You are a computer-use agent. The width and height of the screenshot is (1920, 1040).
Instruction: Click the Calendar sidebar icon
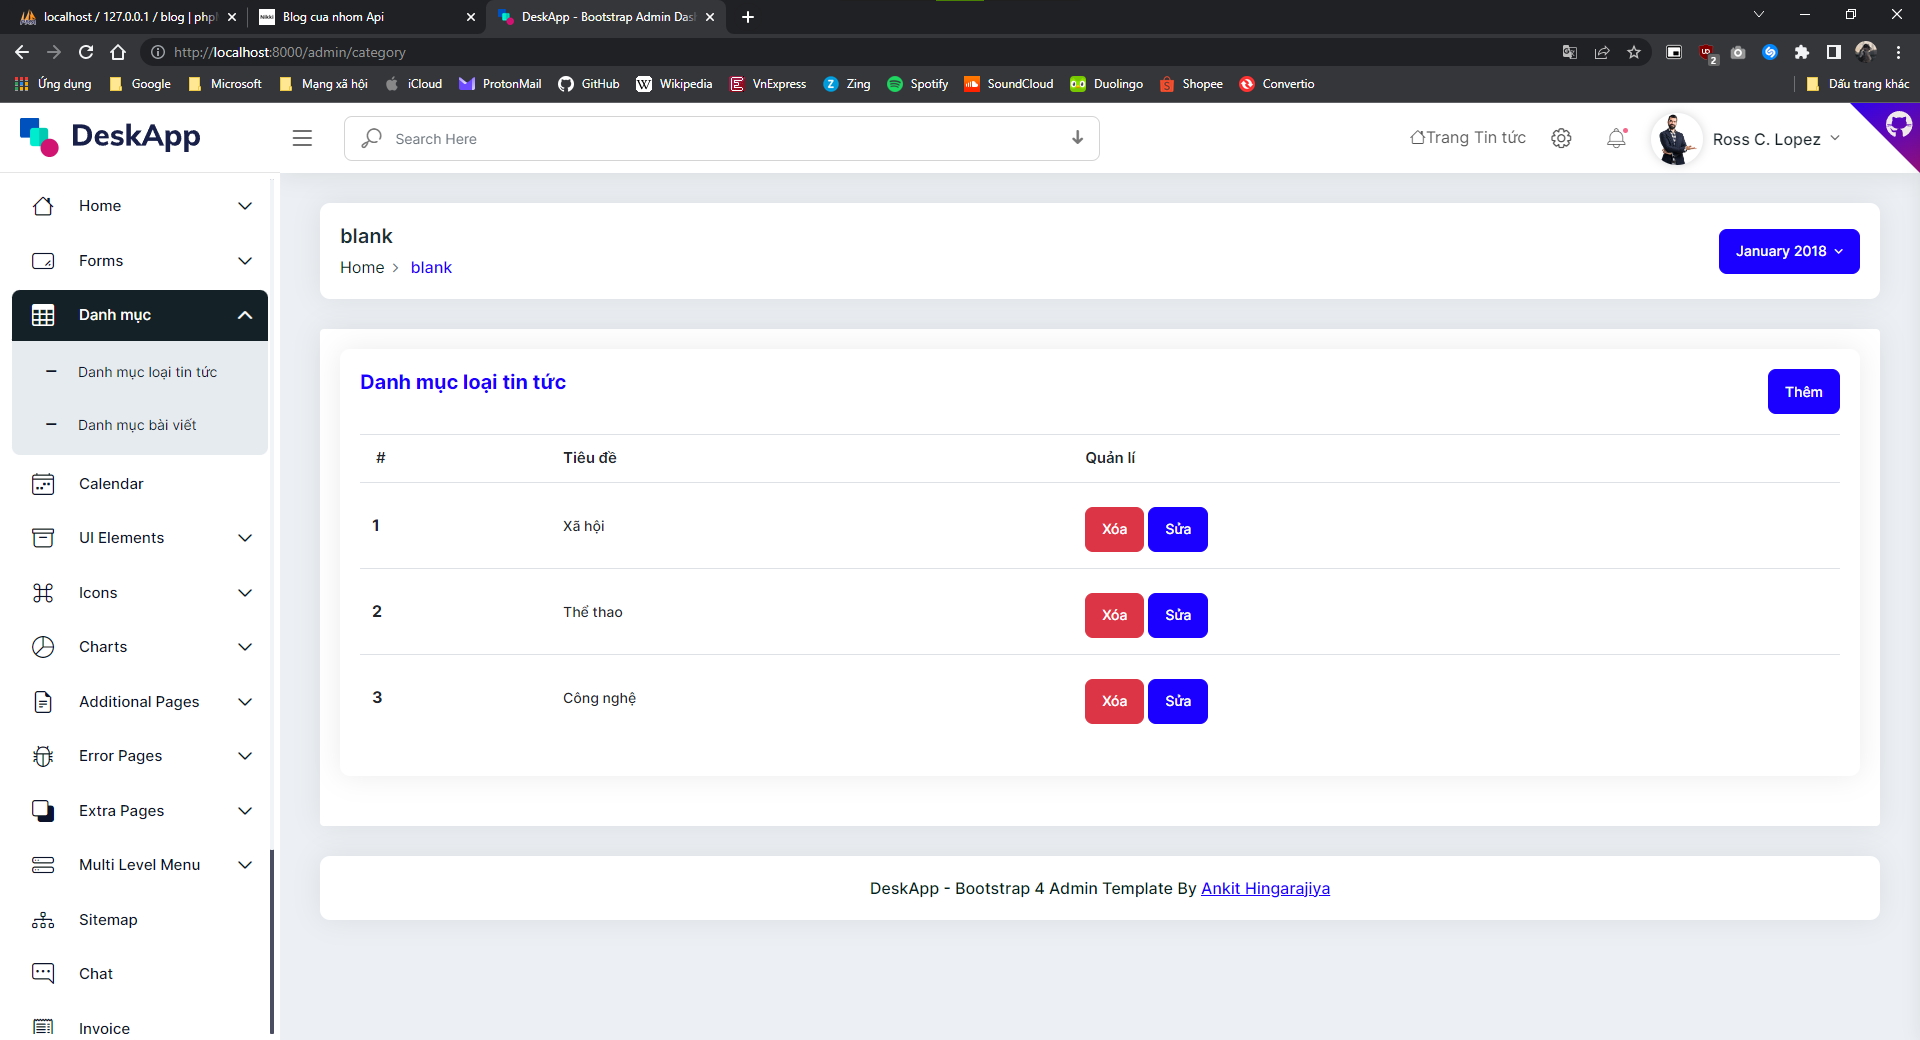click(x=43, y=484)
